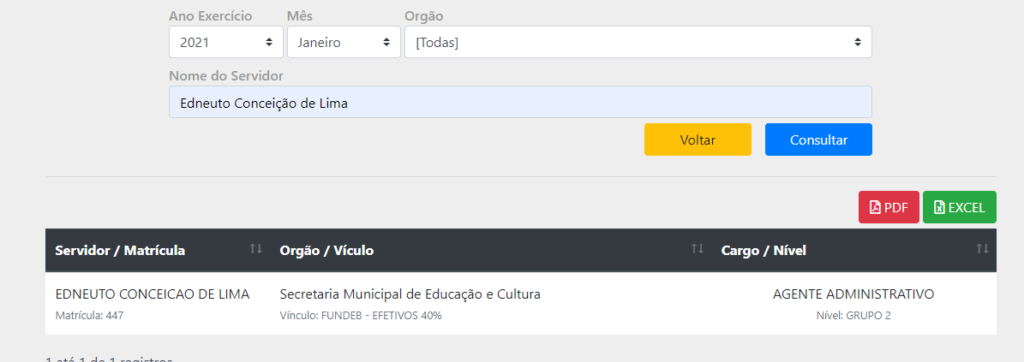Select the Cargo / Nível column header
This screenshot has width=1024, height=362.
coord(854,250)
